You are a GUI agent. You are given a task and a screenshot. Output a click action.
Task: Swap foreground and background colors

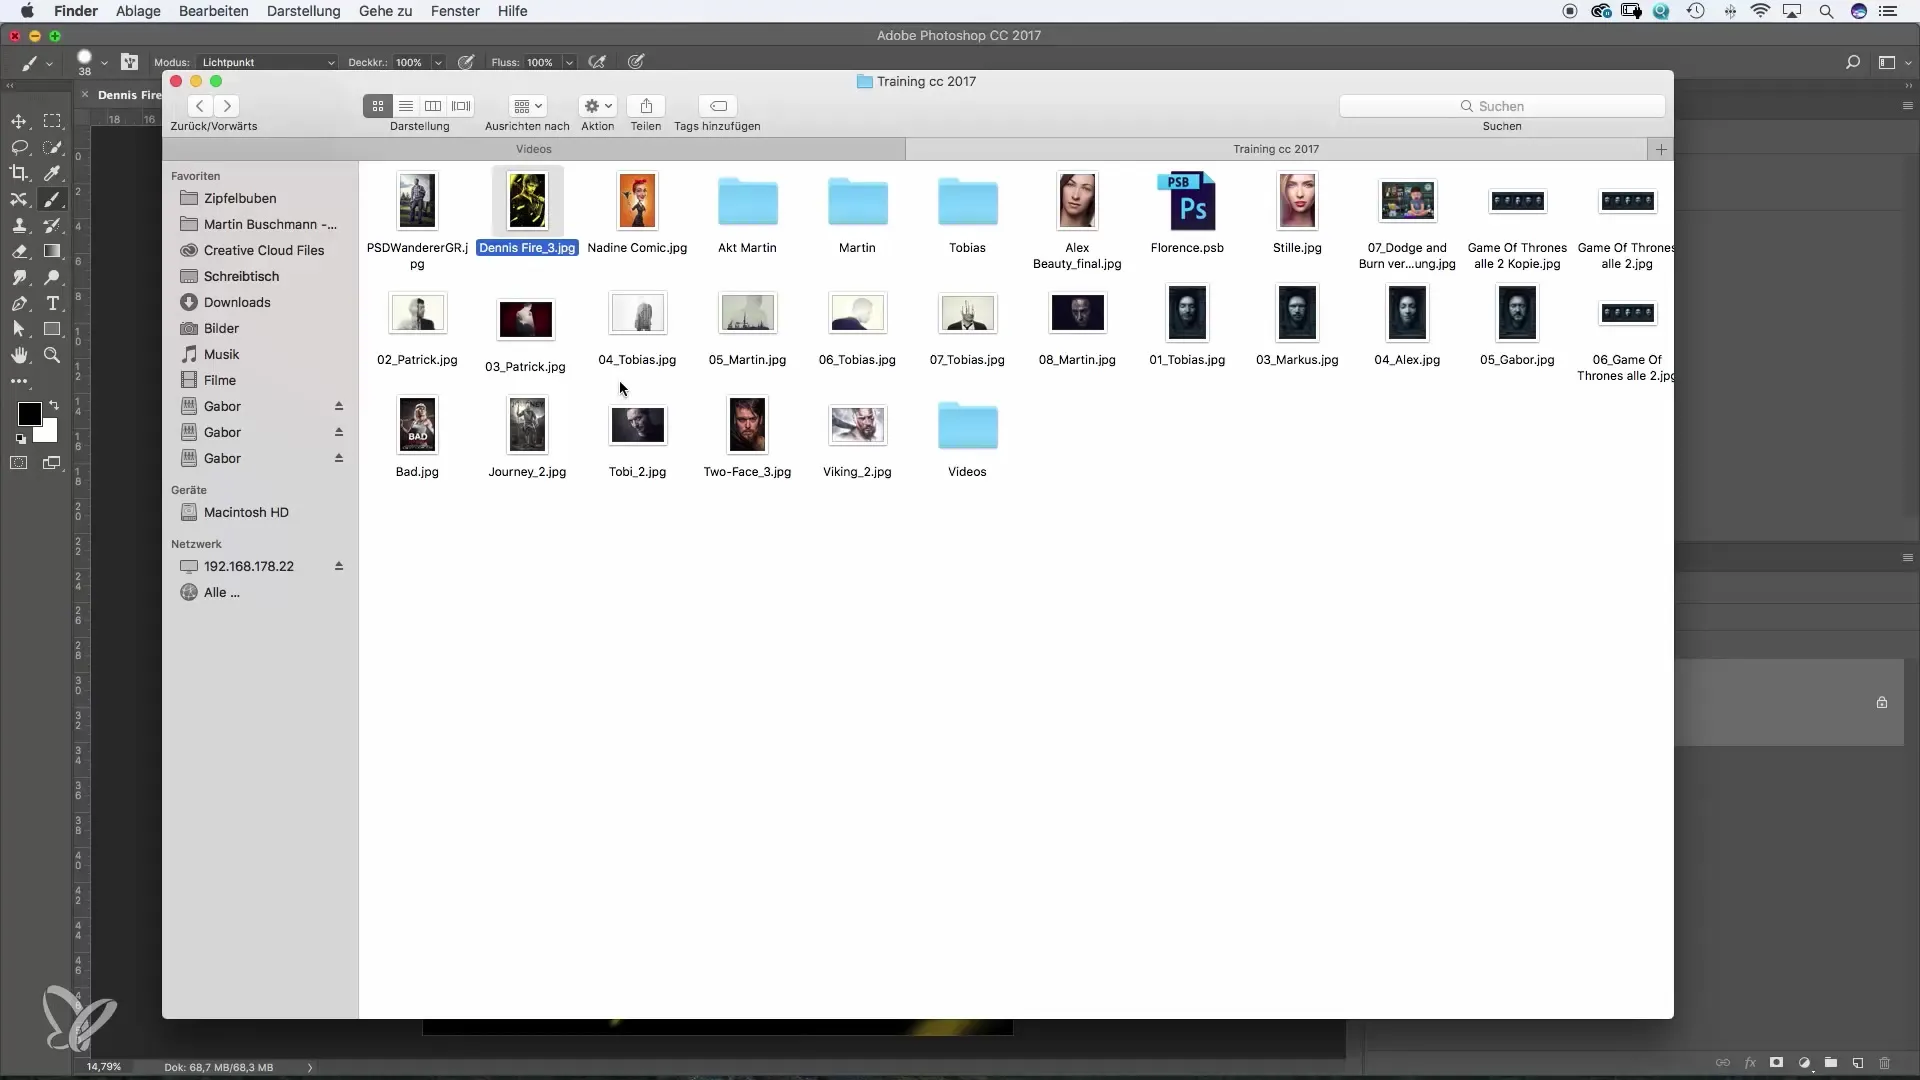coord(54,405)
